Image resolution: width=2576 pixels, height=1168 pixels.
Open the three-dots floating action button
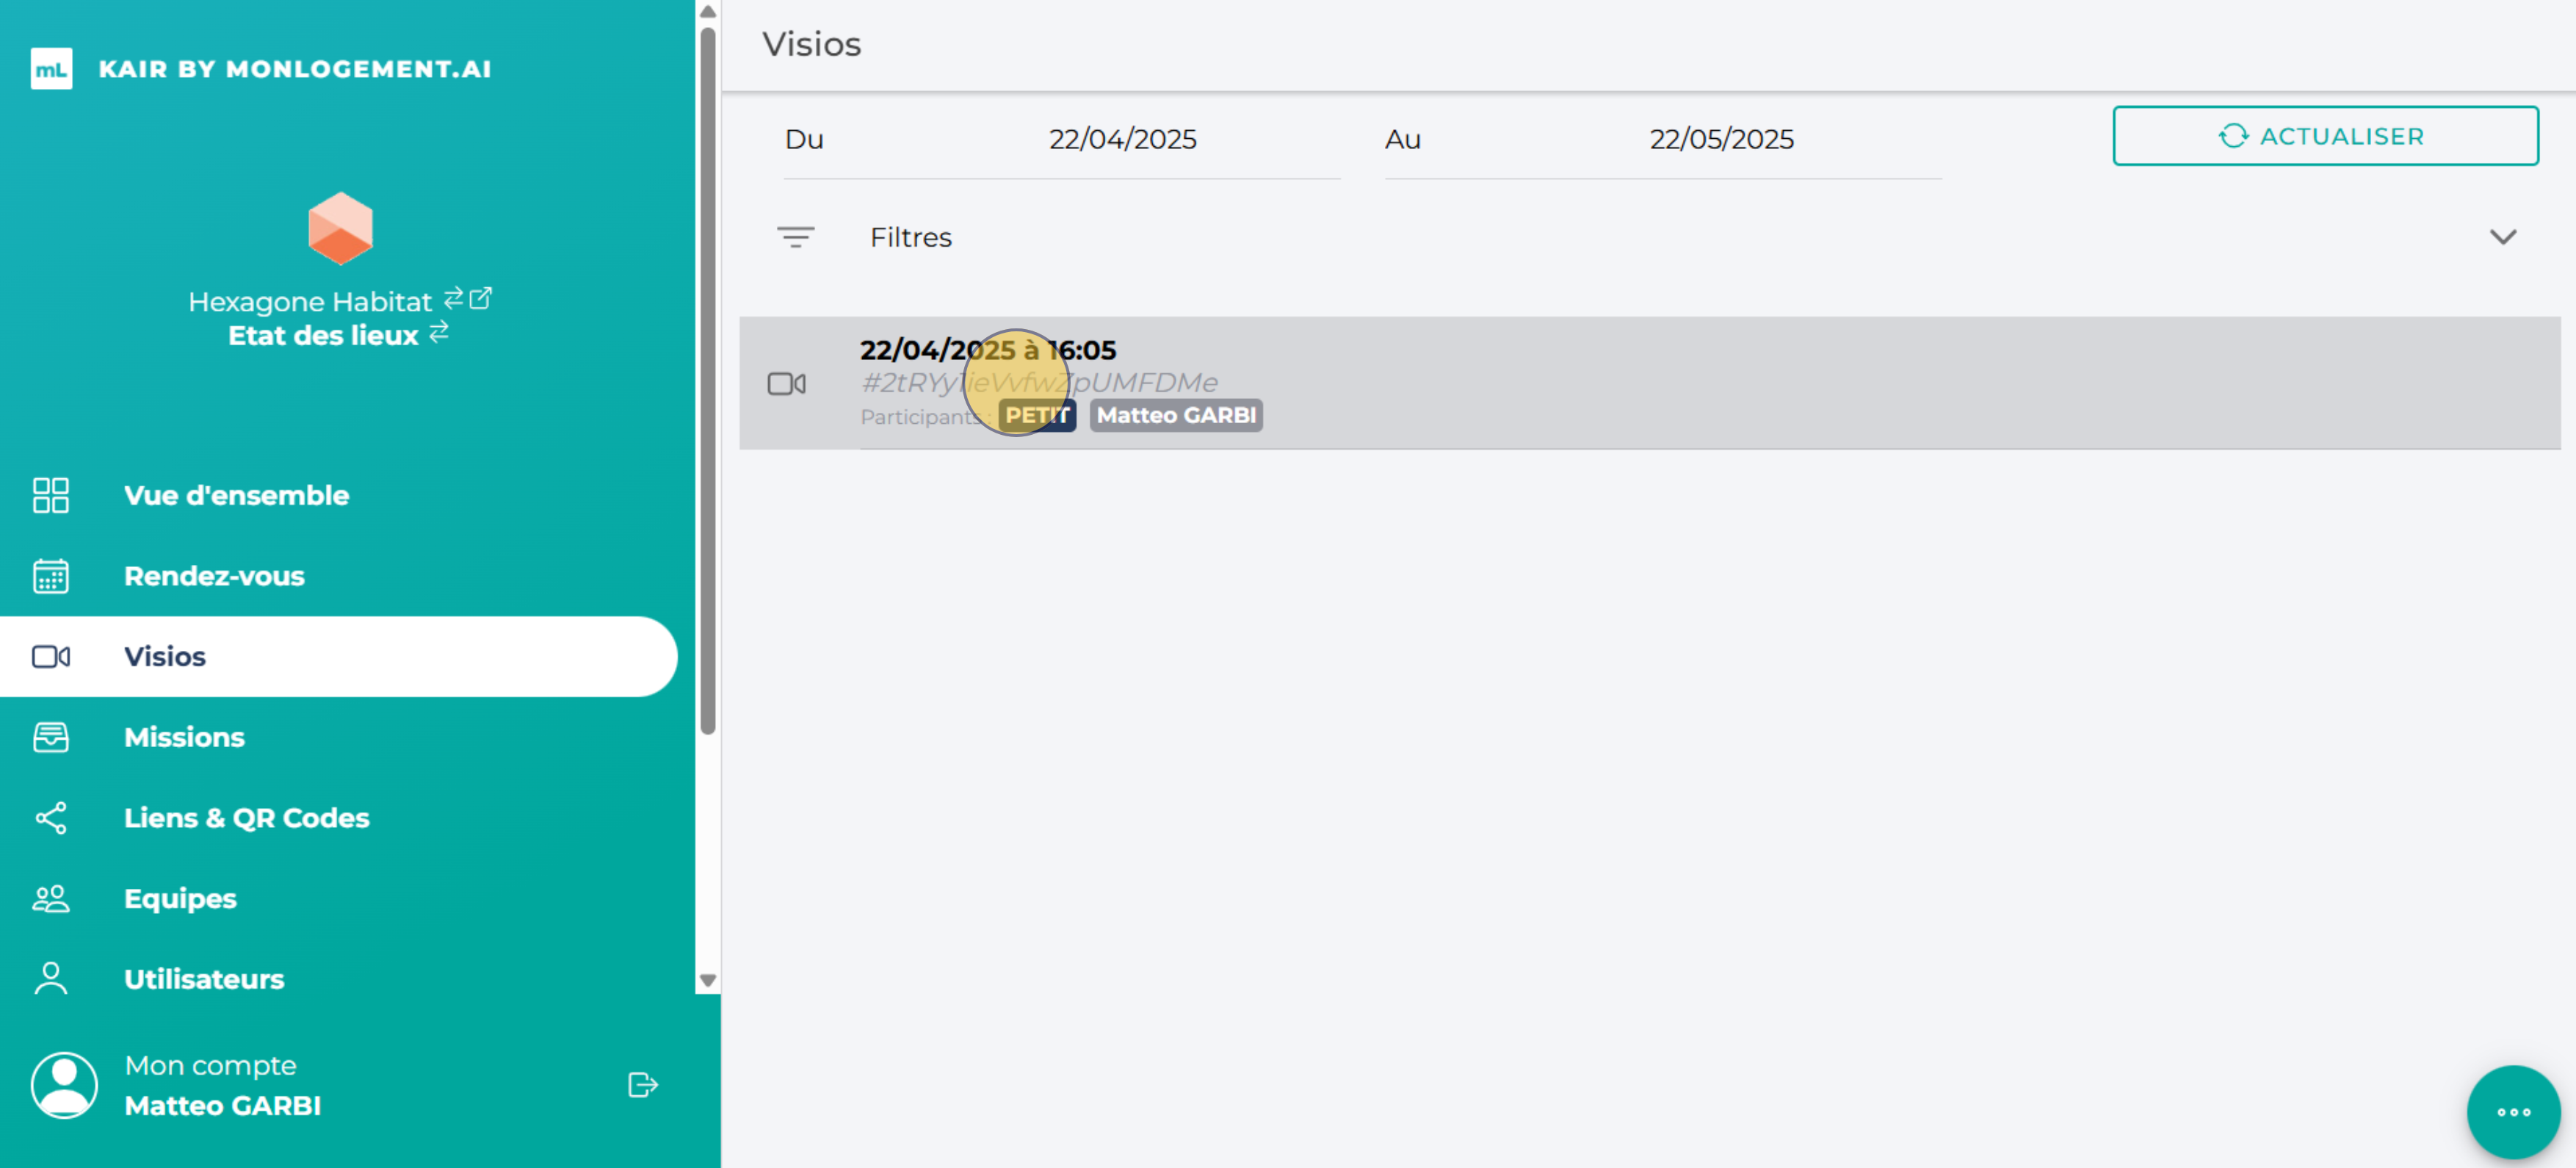click(x=2512, y=1111)
